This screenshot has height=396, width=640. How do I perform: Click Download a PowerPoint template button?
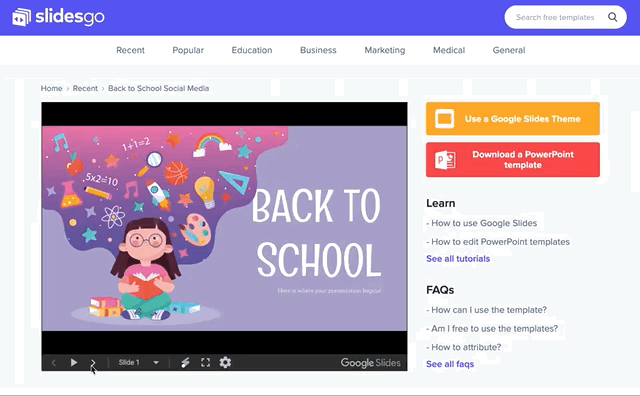click(513, 160)
